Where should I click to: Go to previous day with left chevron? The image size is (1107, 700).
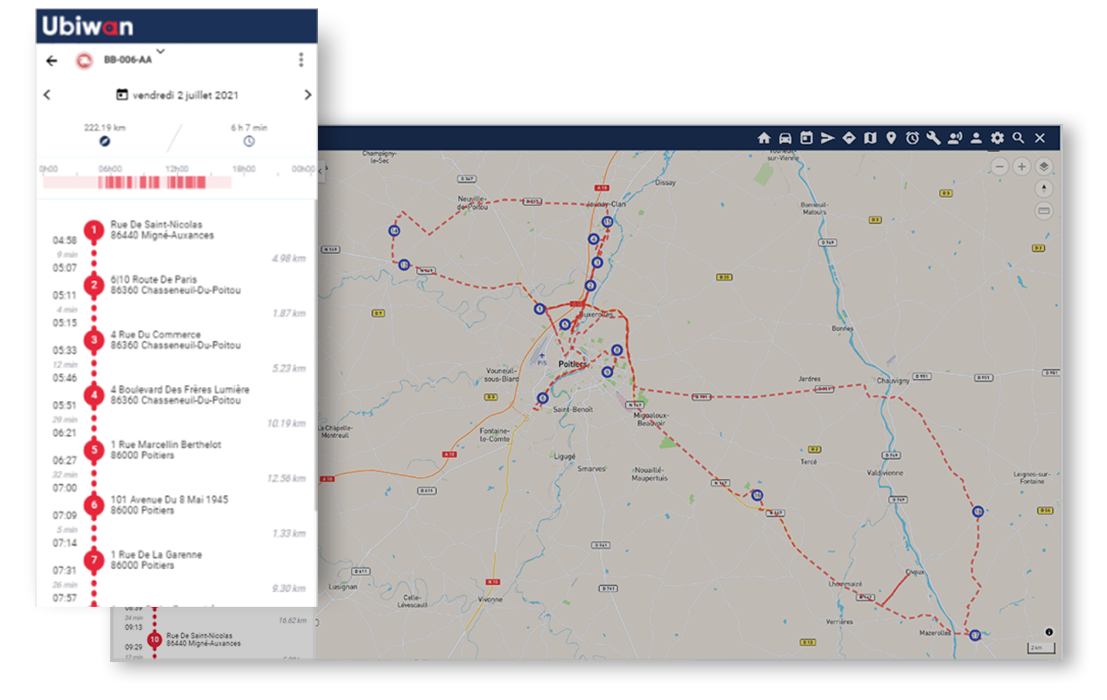click(47, 95)
